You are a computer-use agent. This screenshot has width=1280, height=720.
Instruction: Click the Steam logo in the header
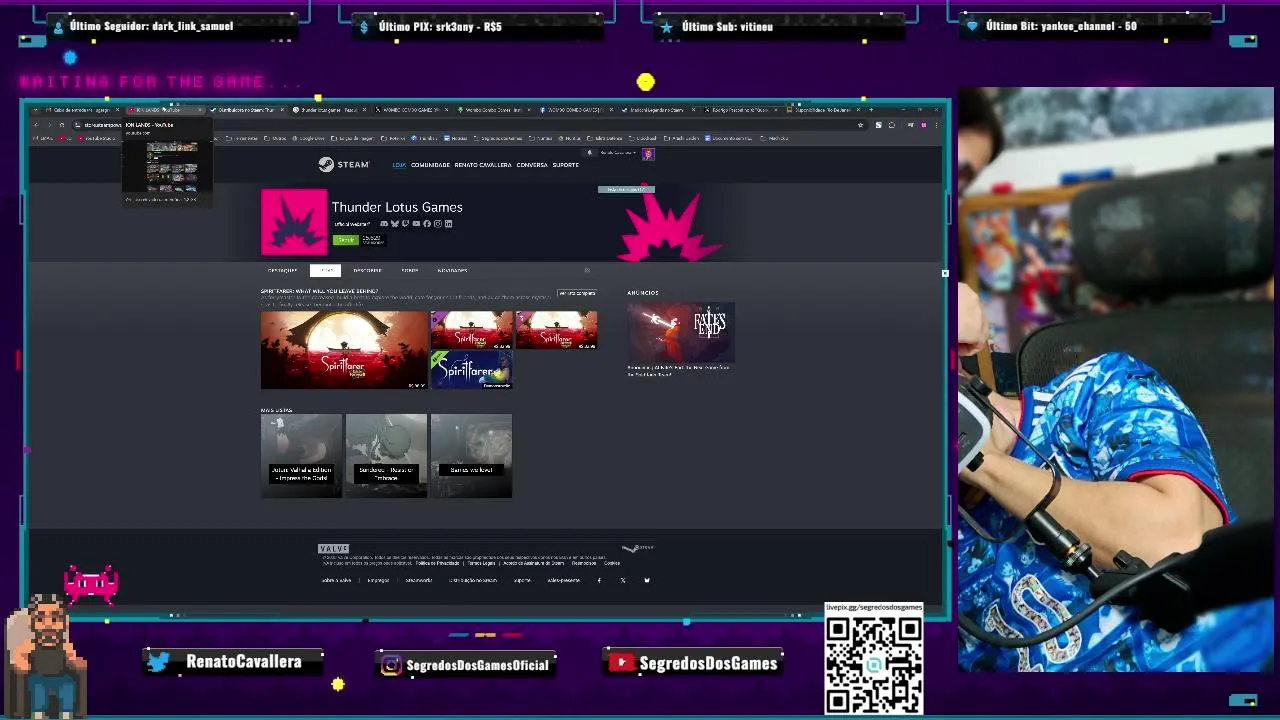coord(343,165)
